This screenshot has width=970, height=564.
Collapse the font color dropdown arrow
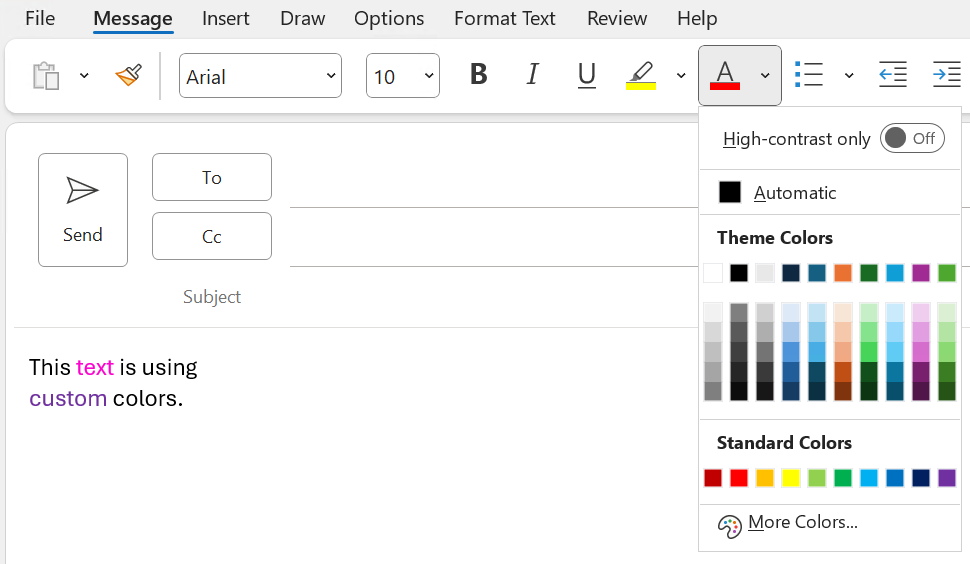coord(765,75)
